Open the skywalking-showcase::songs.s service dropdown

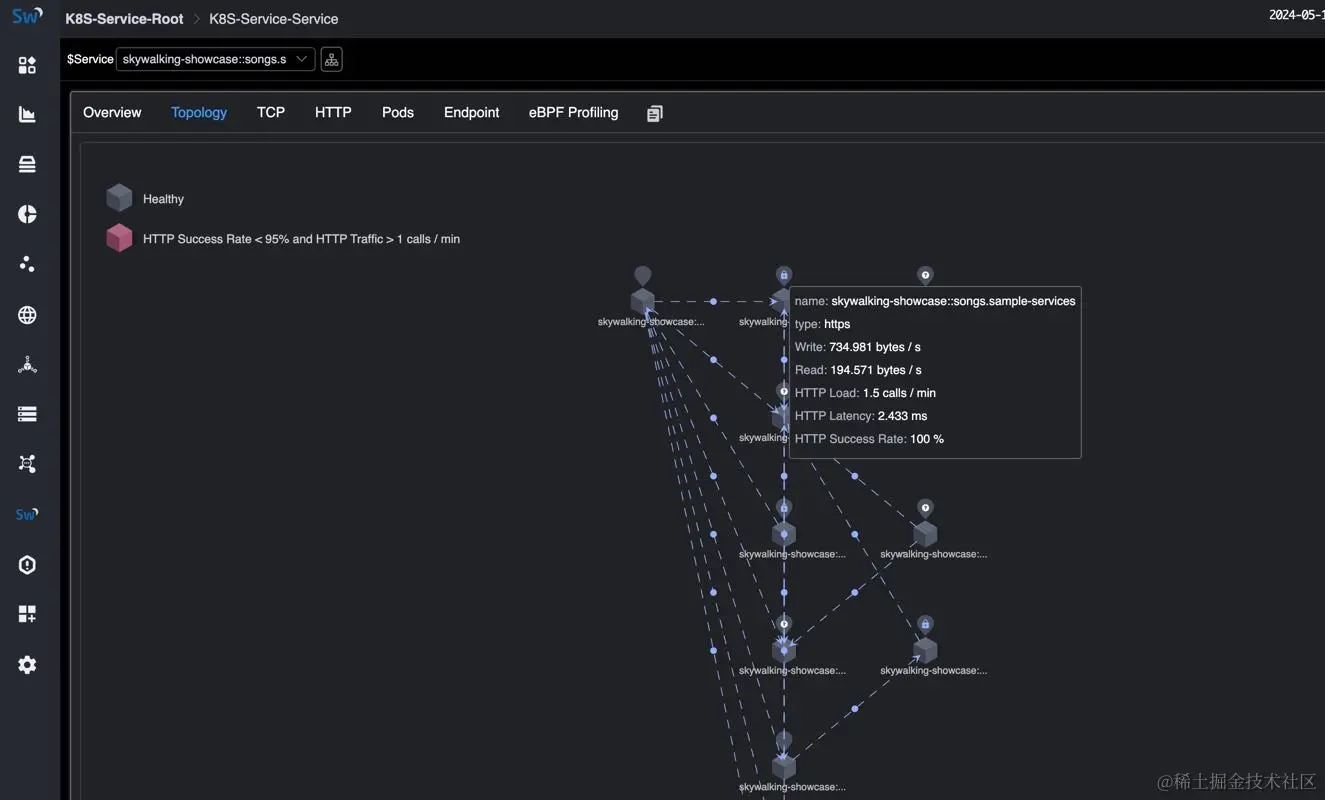click(215, 58)
